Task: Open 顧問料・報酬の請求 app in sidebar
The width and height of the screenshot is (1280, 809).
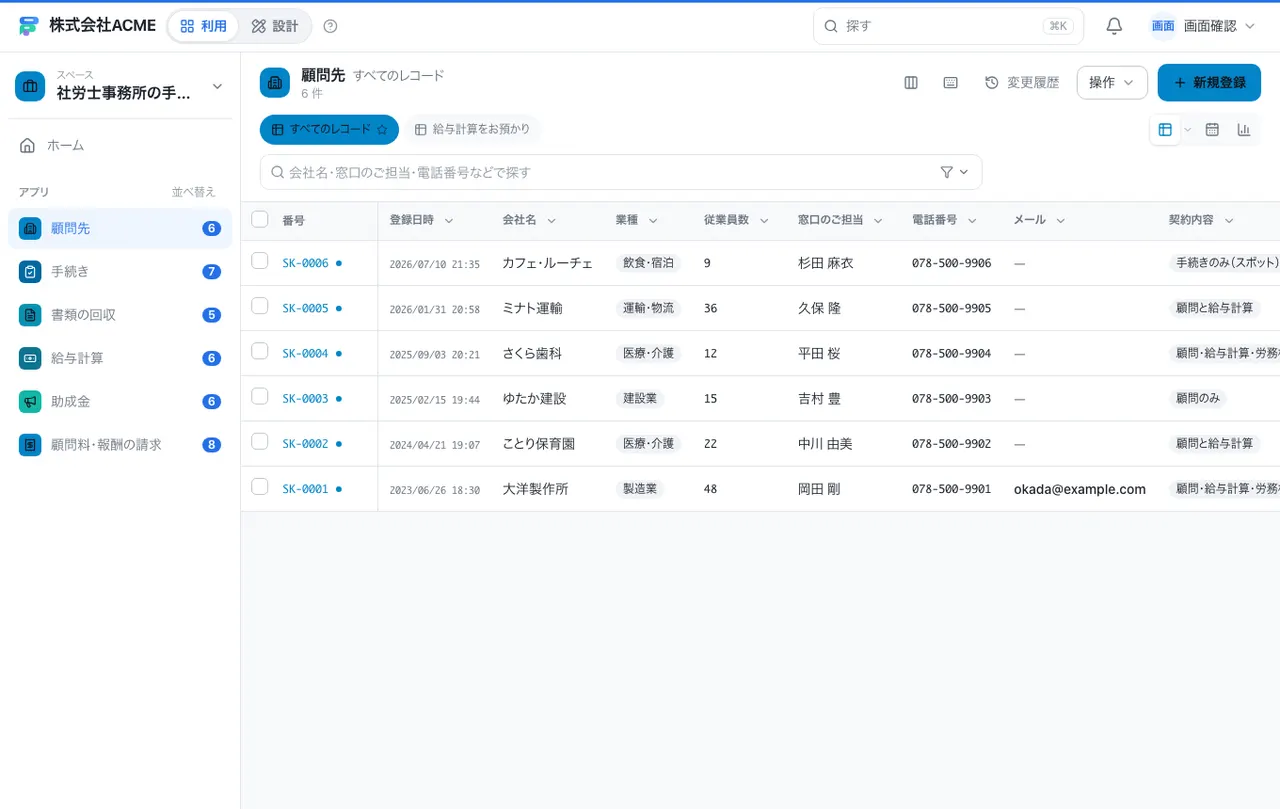Action: pos(120,445)
